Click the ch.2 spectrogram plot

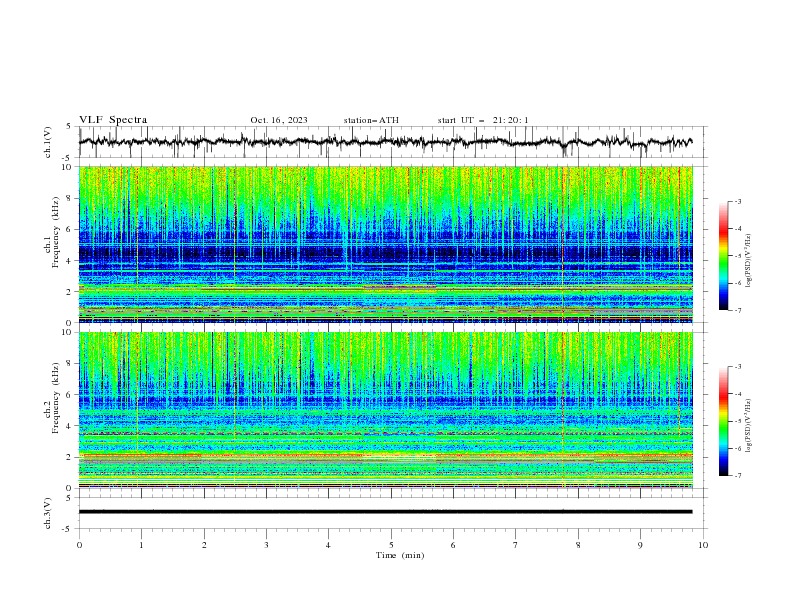[x=386, y=410]
